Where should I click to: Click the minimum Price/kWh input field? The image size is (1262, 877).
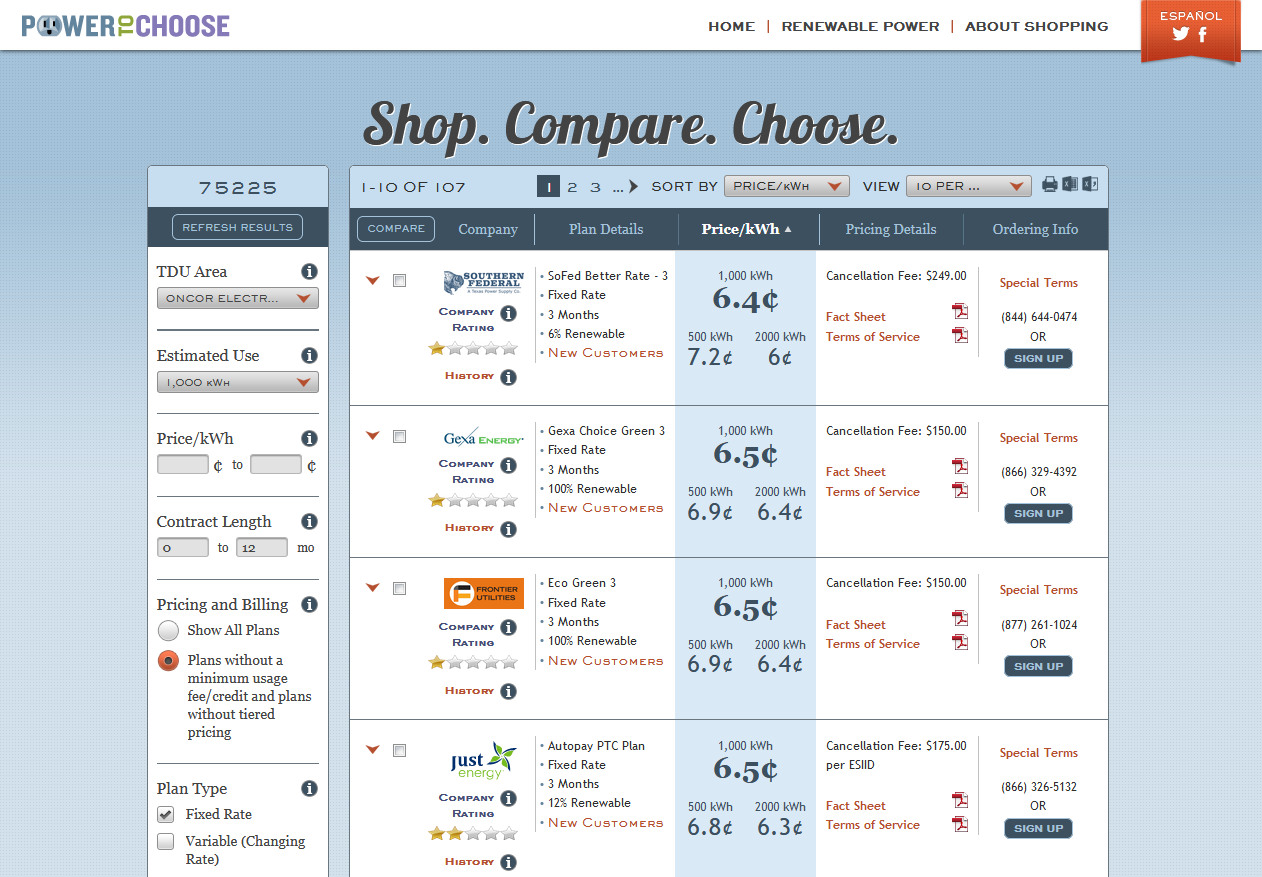tap(183, 465)
